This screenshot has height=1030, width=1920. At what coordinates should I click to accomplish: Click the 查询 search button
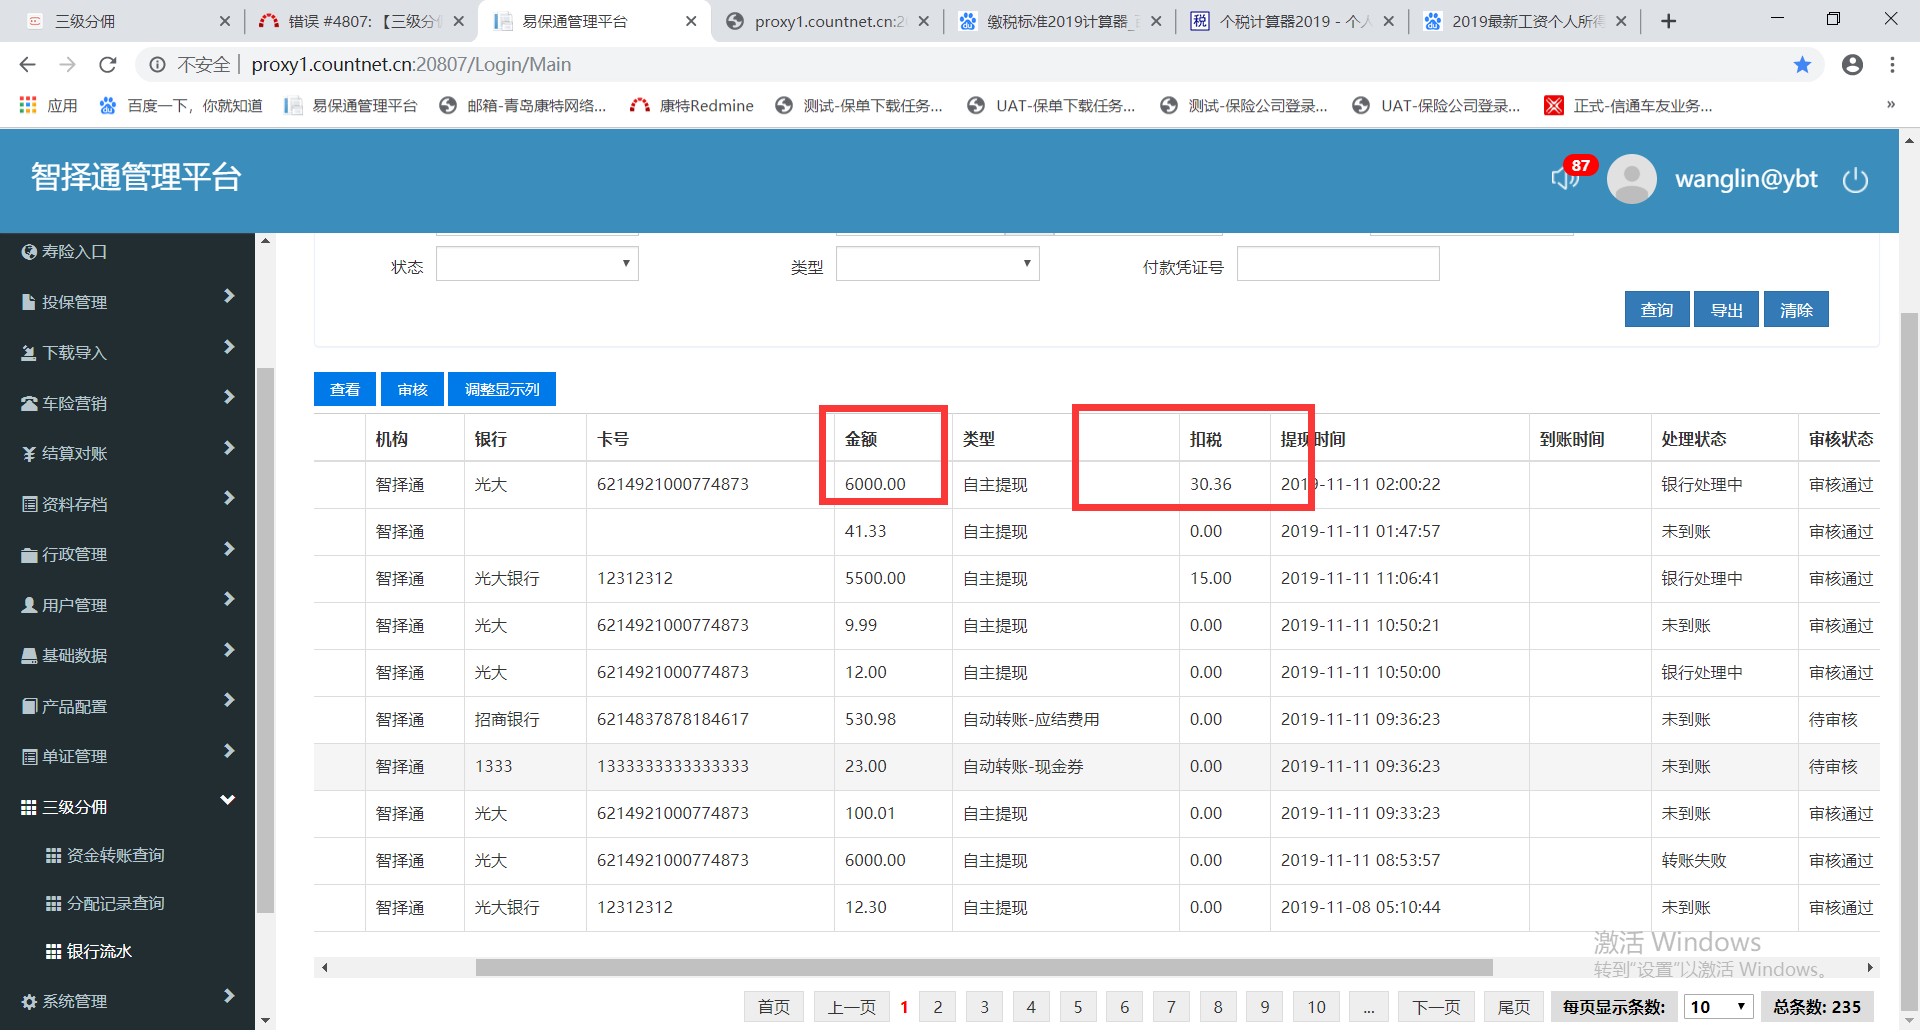(1656, 310)
